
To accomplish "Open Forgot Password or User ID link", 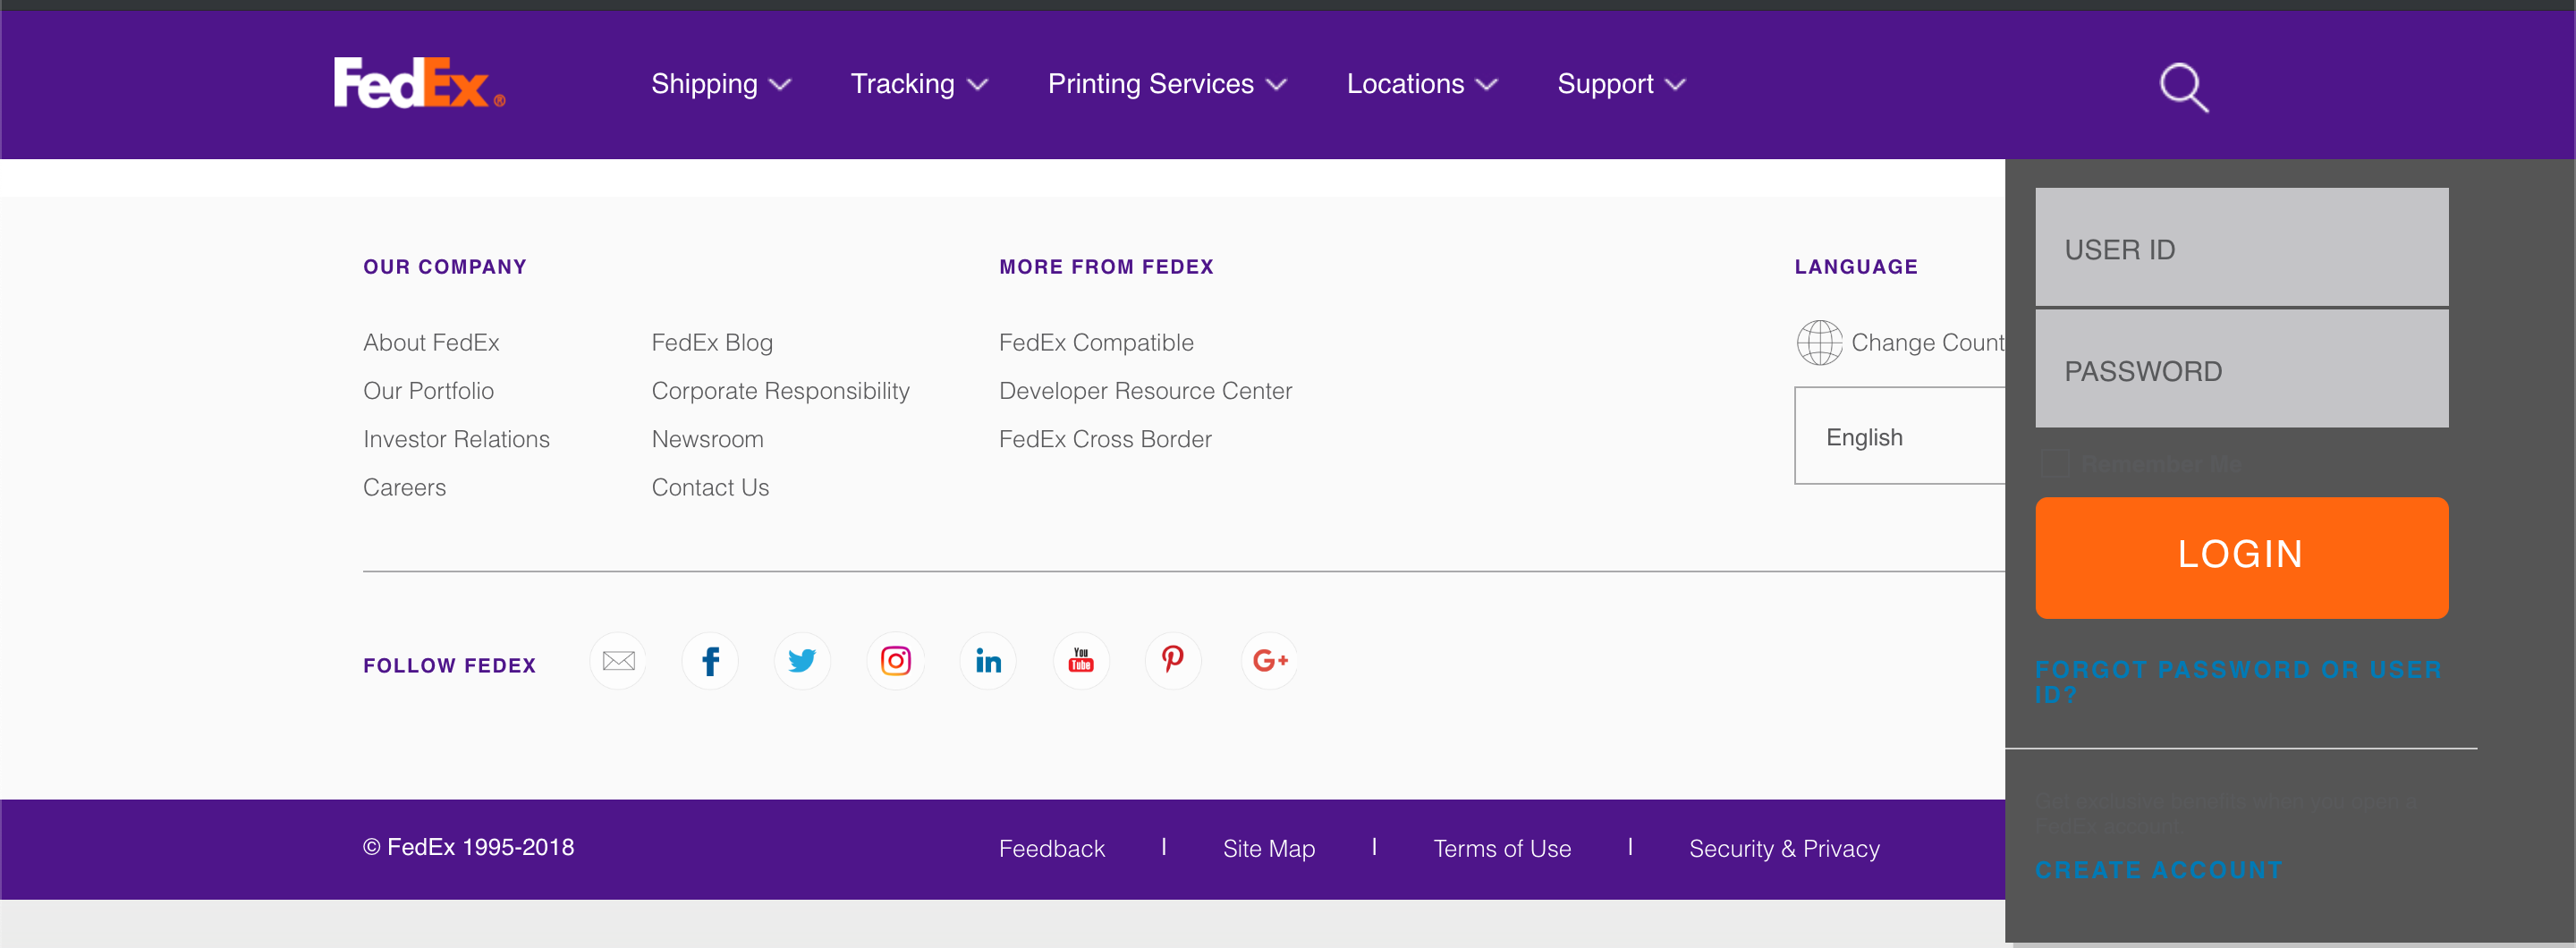I will 2237,681.
